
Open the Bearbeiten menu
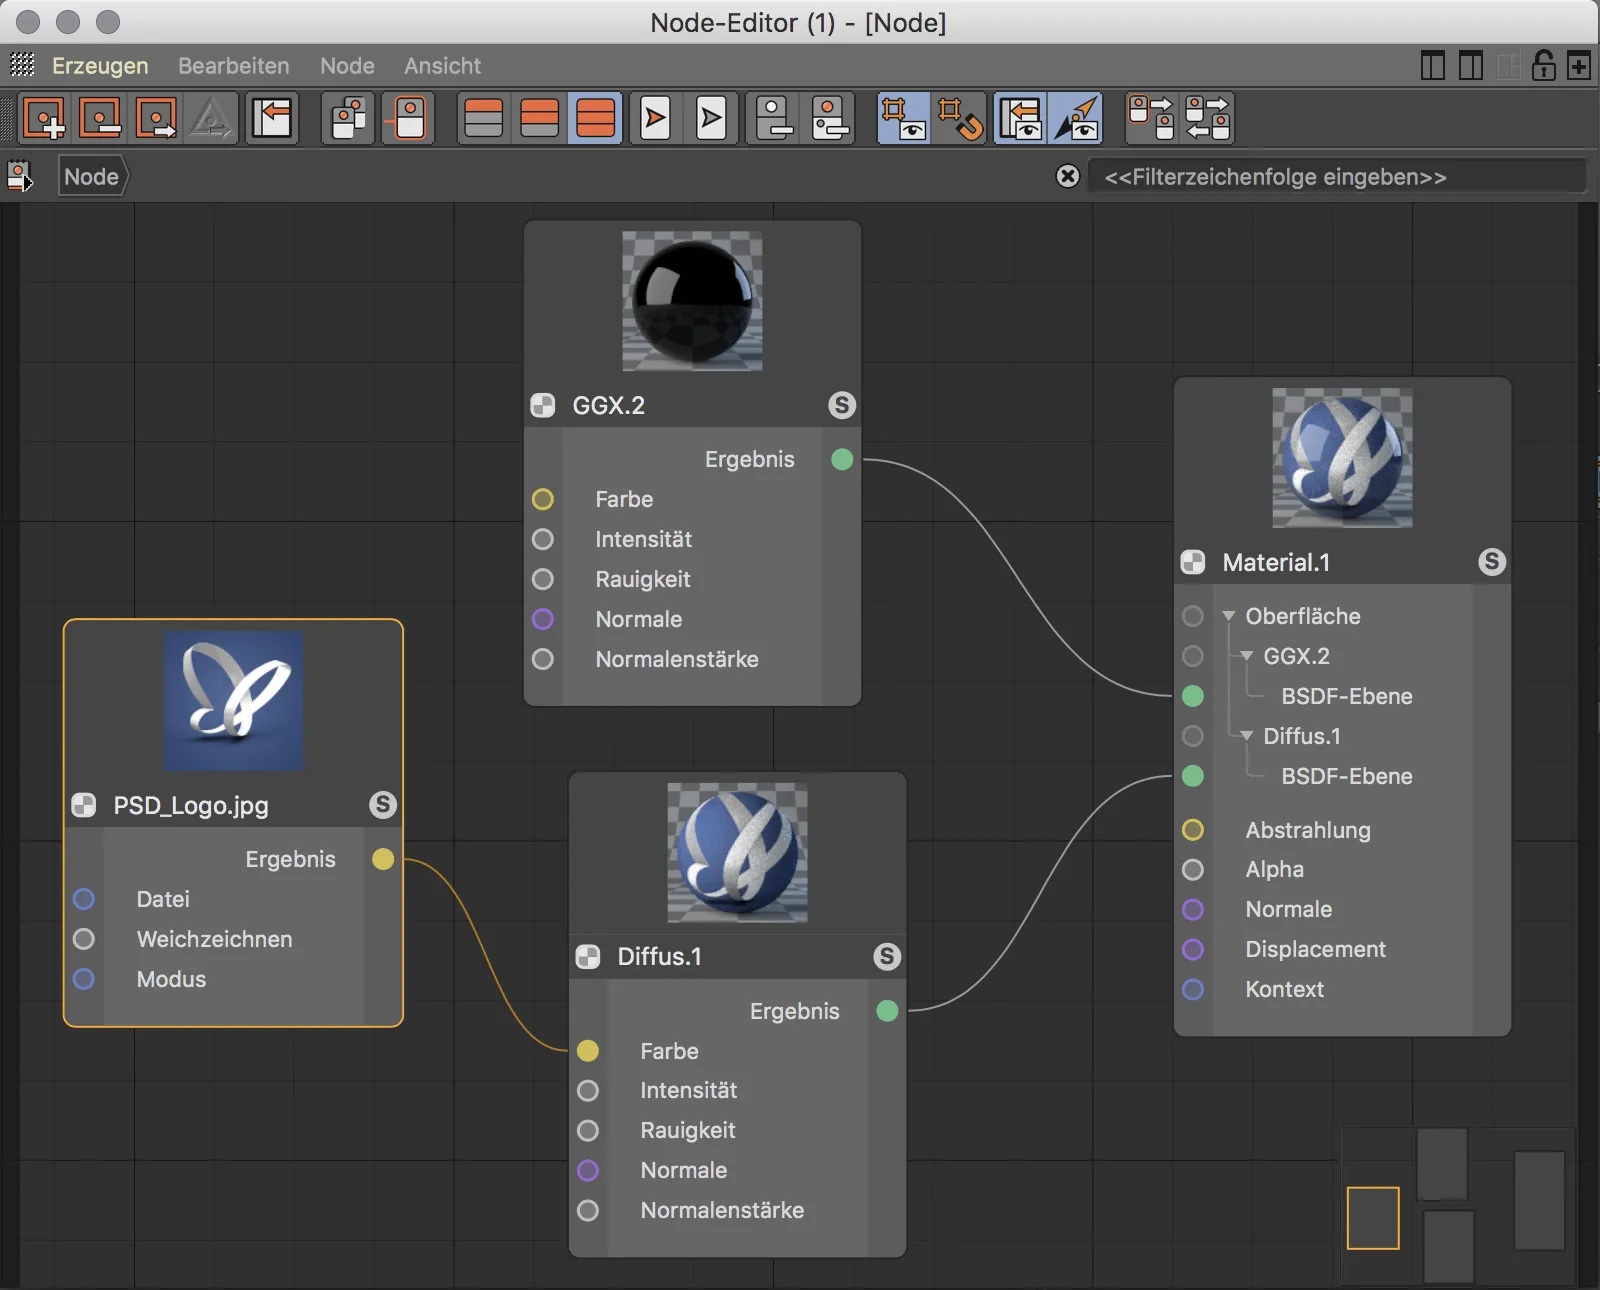coord(233,66)
